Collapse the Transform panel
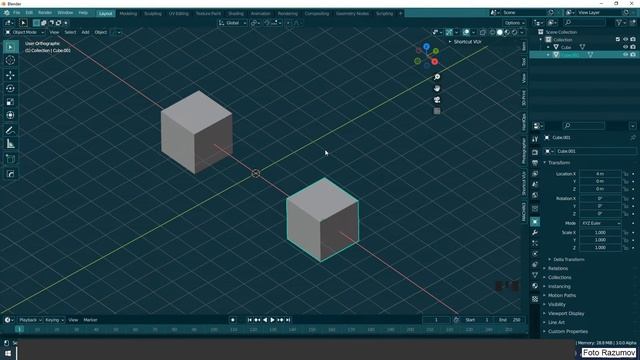This screenshot has width=640, height=360. point(558,163)
